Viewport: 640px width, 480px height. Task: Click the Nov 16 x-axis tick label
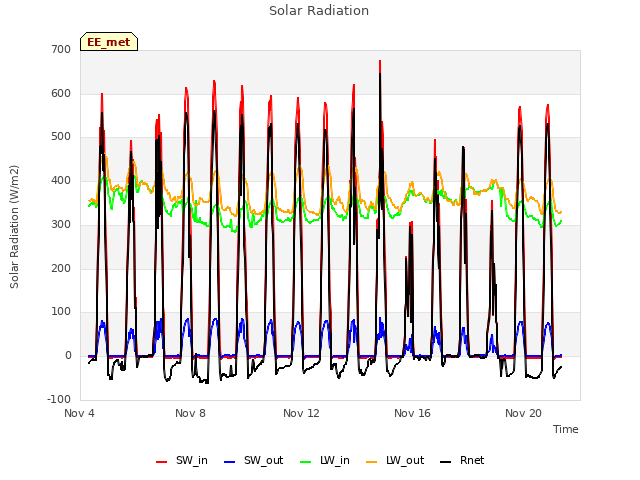412,413
